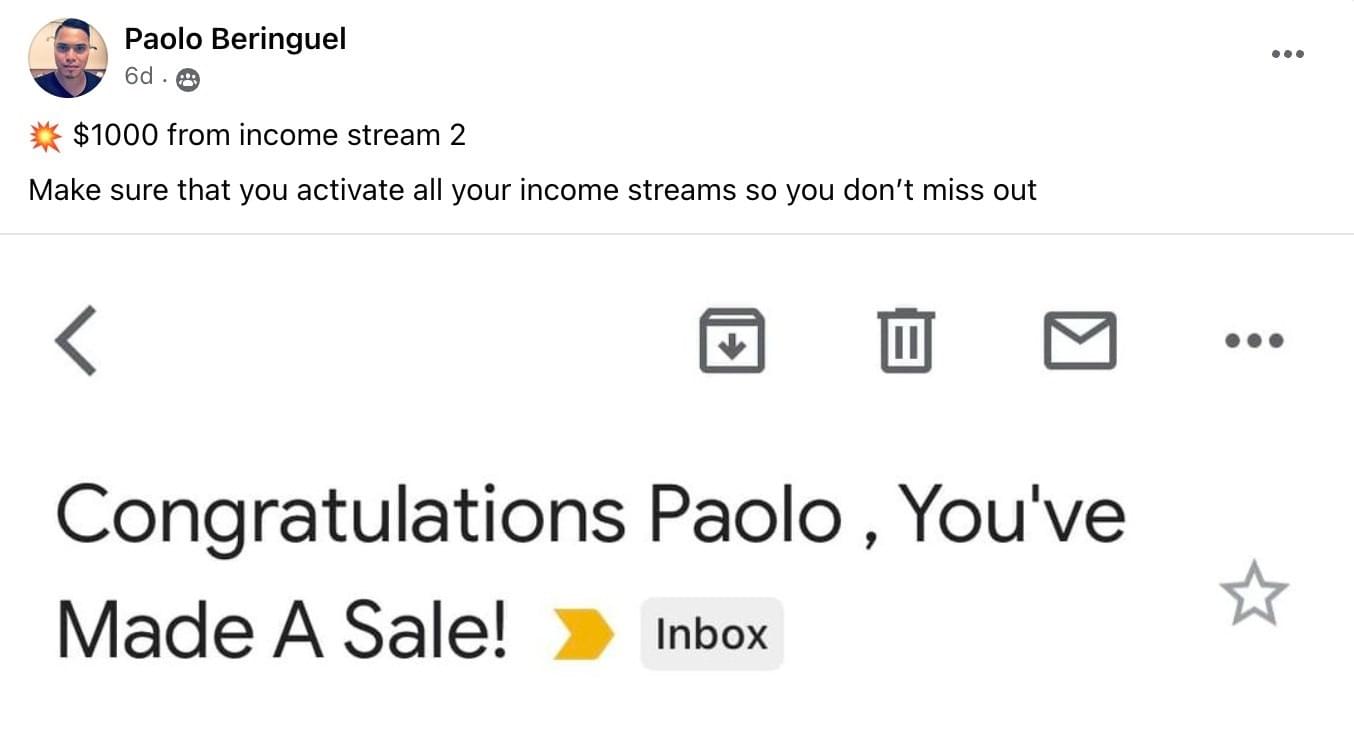Mark email unread via envelope icon

[x=1080, y=340]
